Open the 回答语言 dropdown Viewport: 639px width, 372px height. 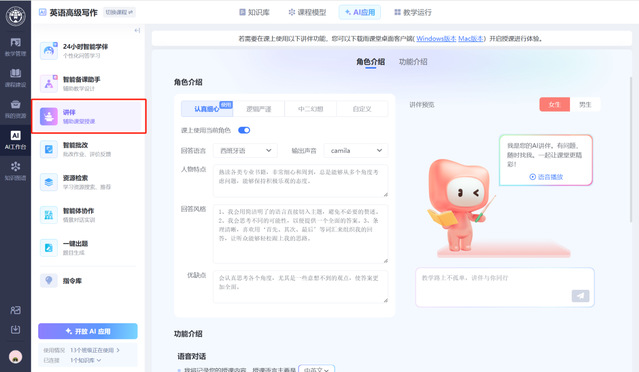pos(246,150)
